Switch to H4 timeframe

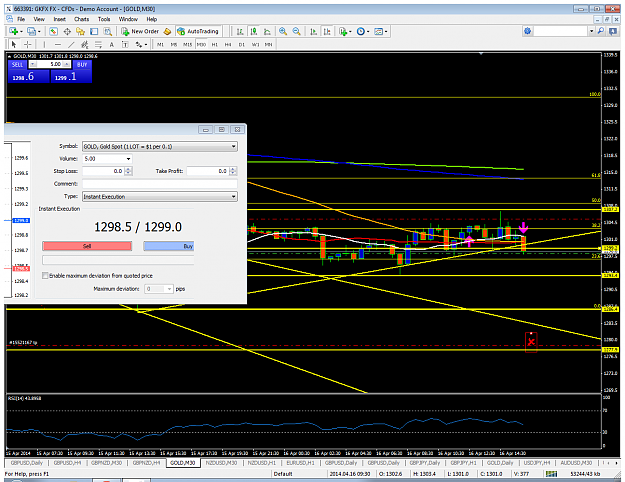[x=228, y=44]
